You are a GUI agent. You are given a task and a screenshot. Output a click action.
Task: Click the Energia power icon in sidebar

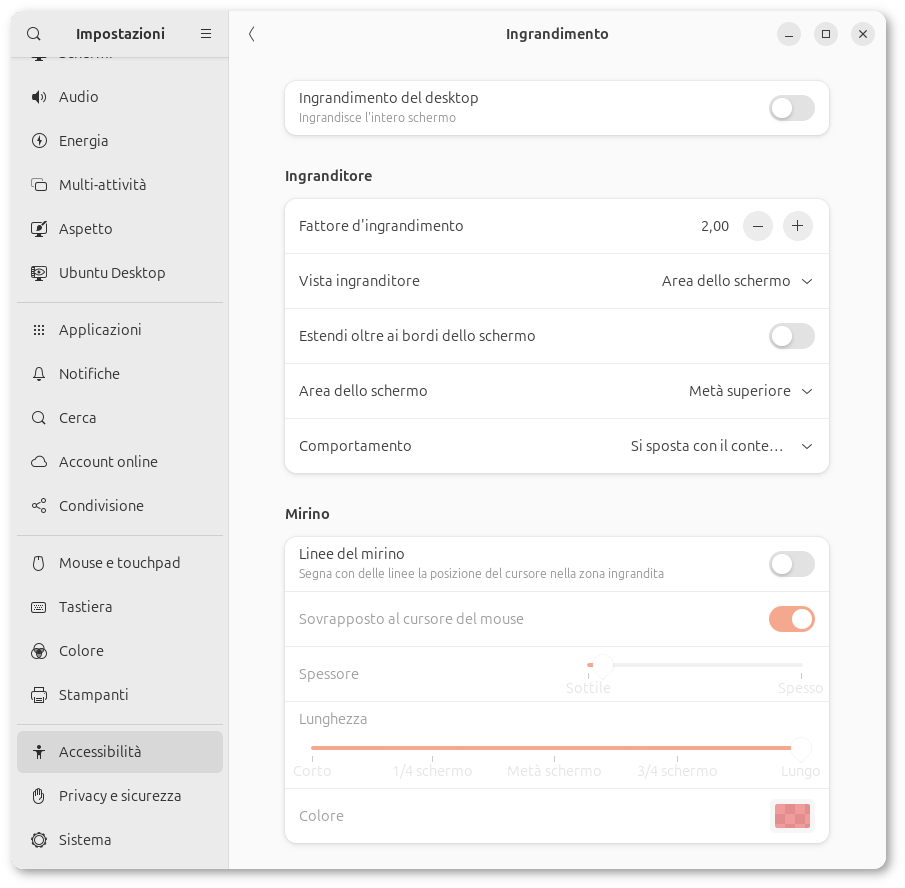39,141
